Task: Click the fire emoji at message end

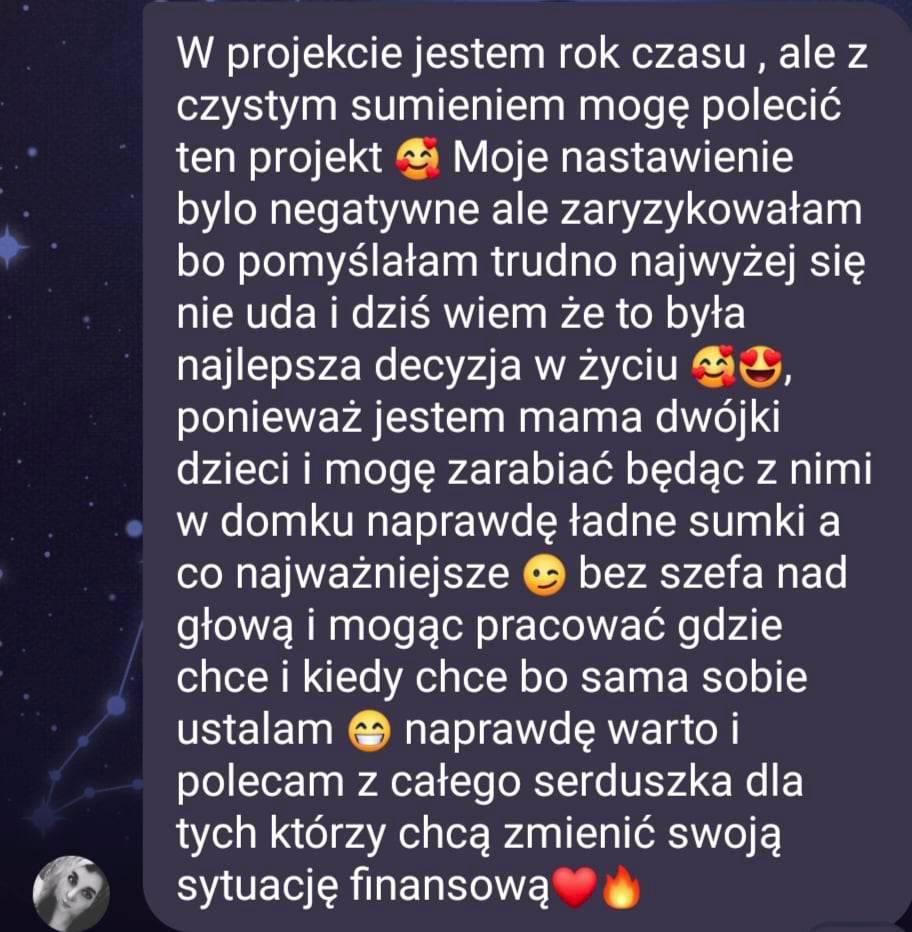Action: click(622, 887)
